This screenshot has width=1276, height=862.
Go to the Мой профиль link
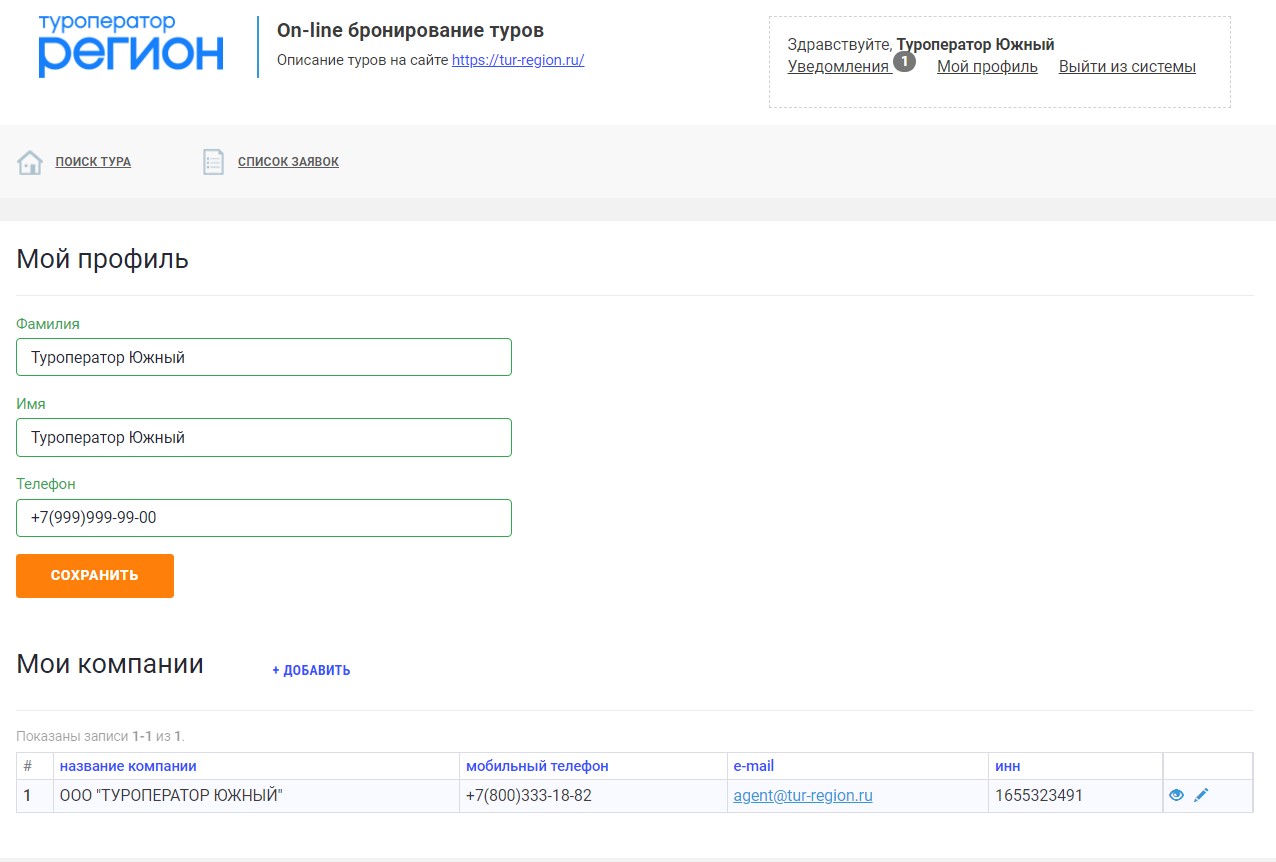pyautogui.click(x=987, y=67)
